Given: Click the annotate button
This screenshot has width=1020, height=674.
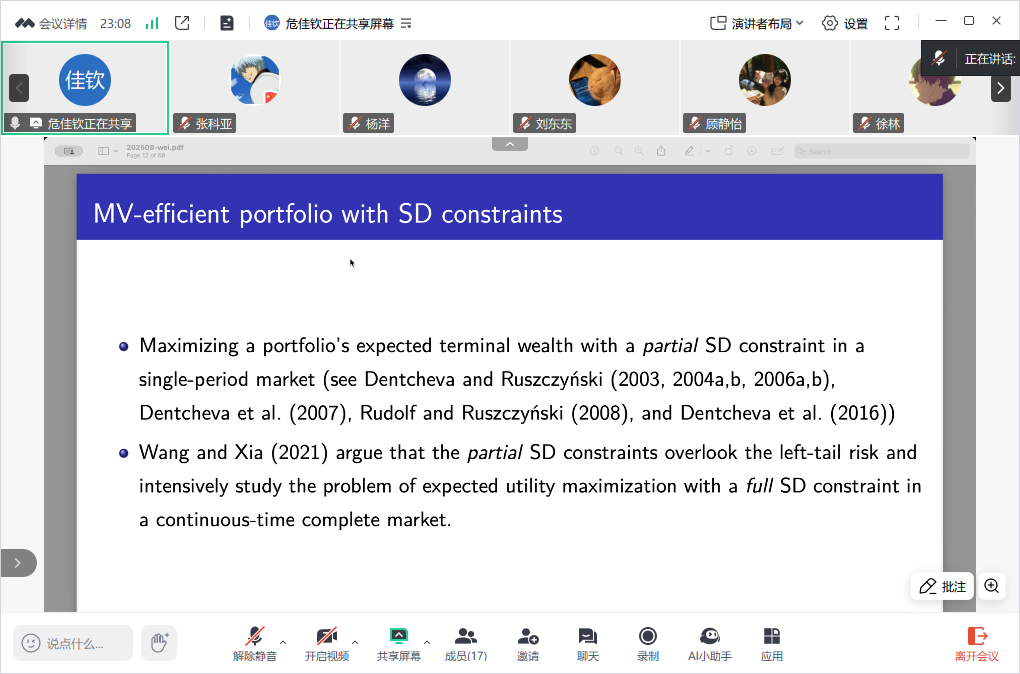Looking at the screenshot, I should click(x=943, y=586).
